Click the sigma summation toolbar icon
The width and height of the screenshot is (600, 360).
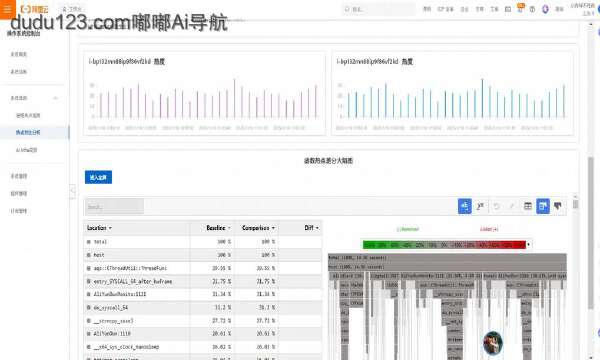480,206
